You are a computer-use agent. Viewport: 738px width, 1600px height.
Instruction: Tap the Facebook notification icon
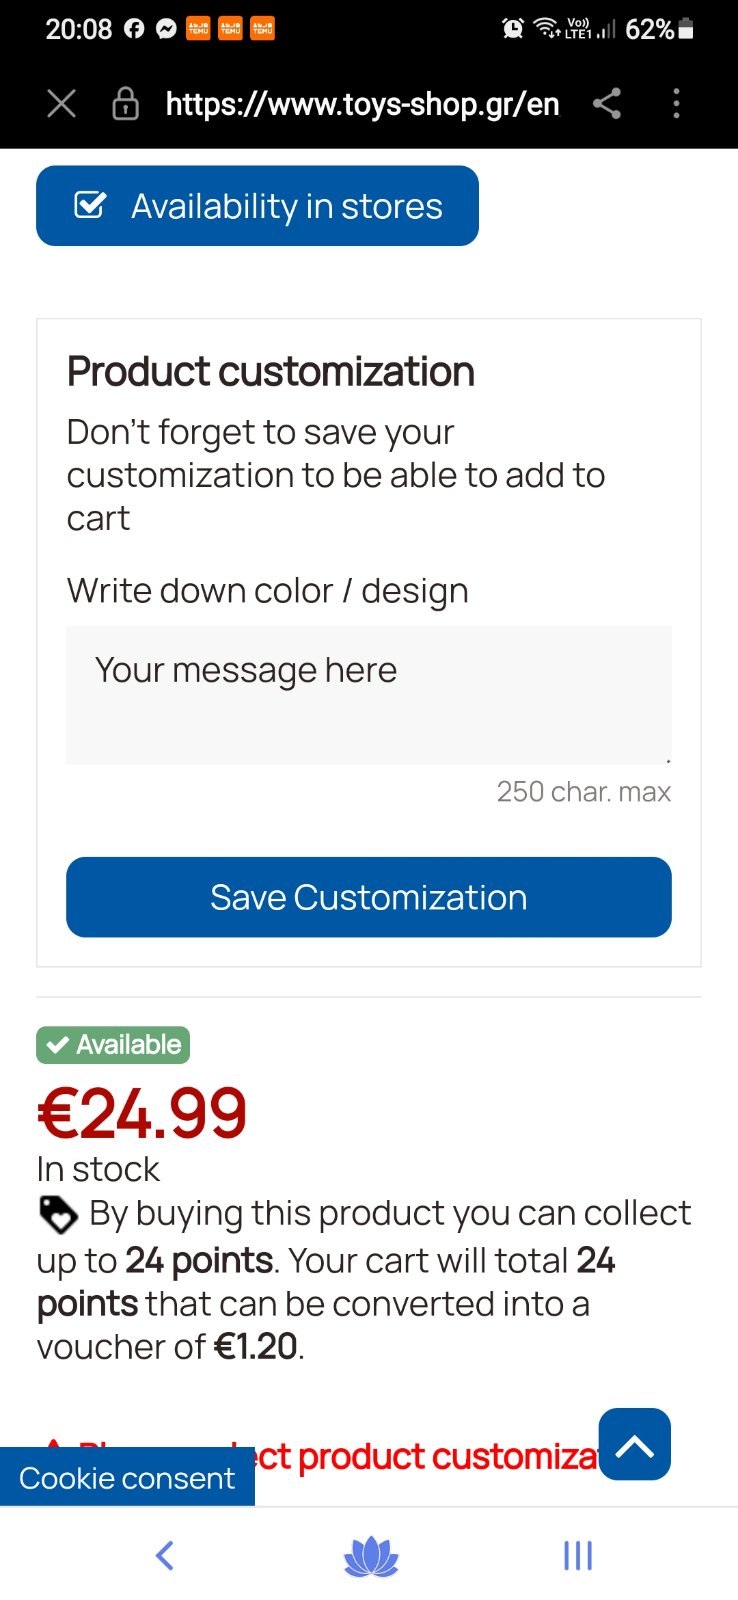click(x=134, y=29)
